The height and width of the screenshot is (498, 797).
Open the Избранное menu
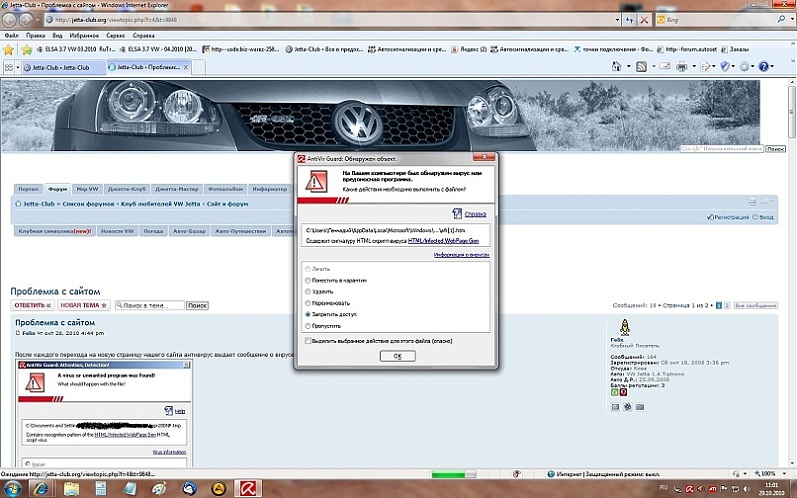[x=84, y=36]
